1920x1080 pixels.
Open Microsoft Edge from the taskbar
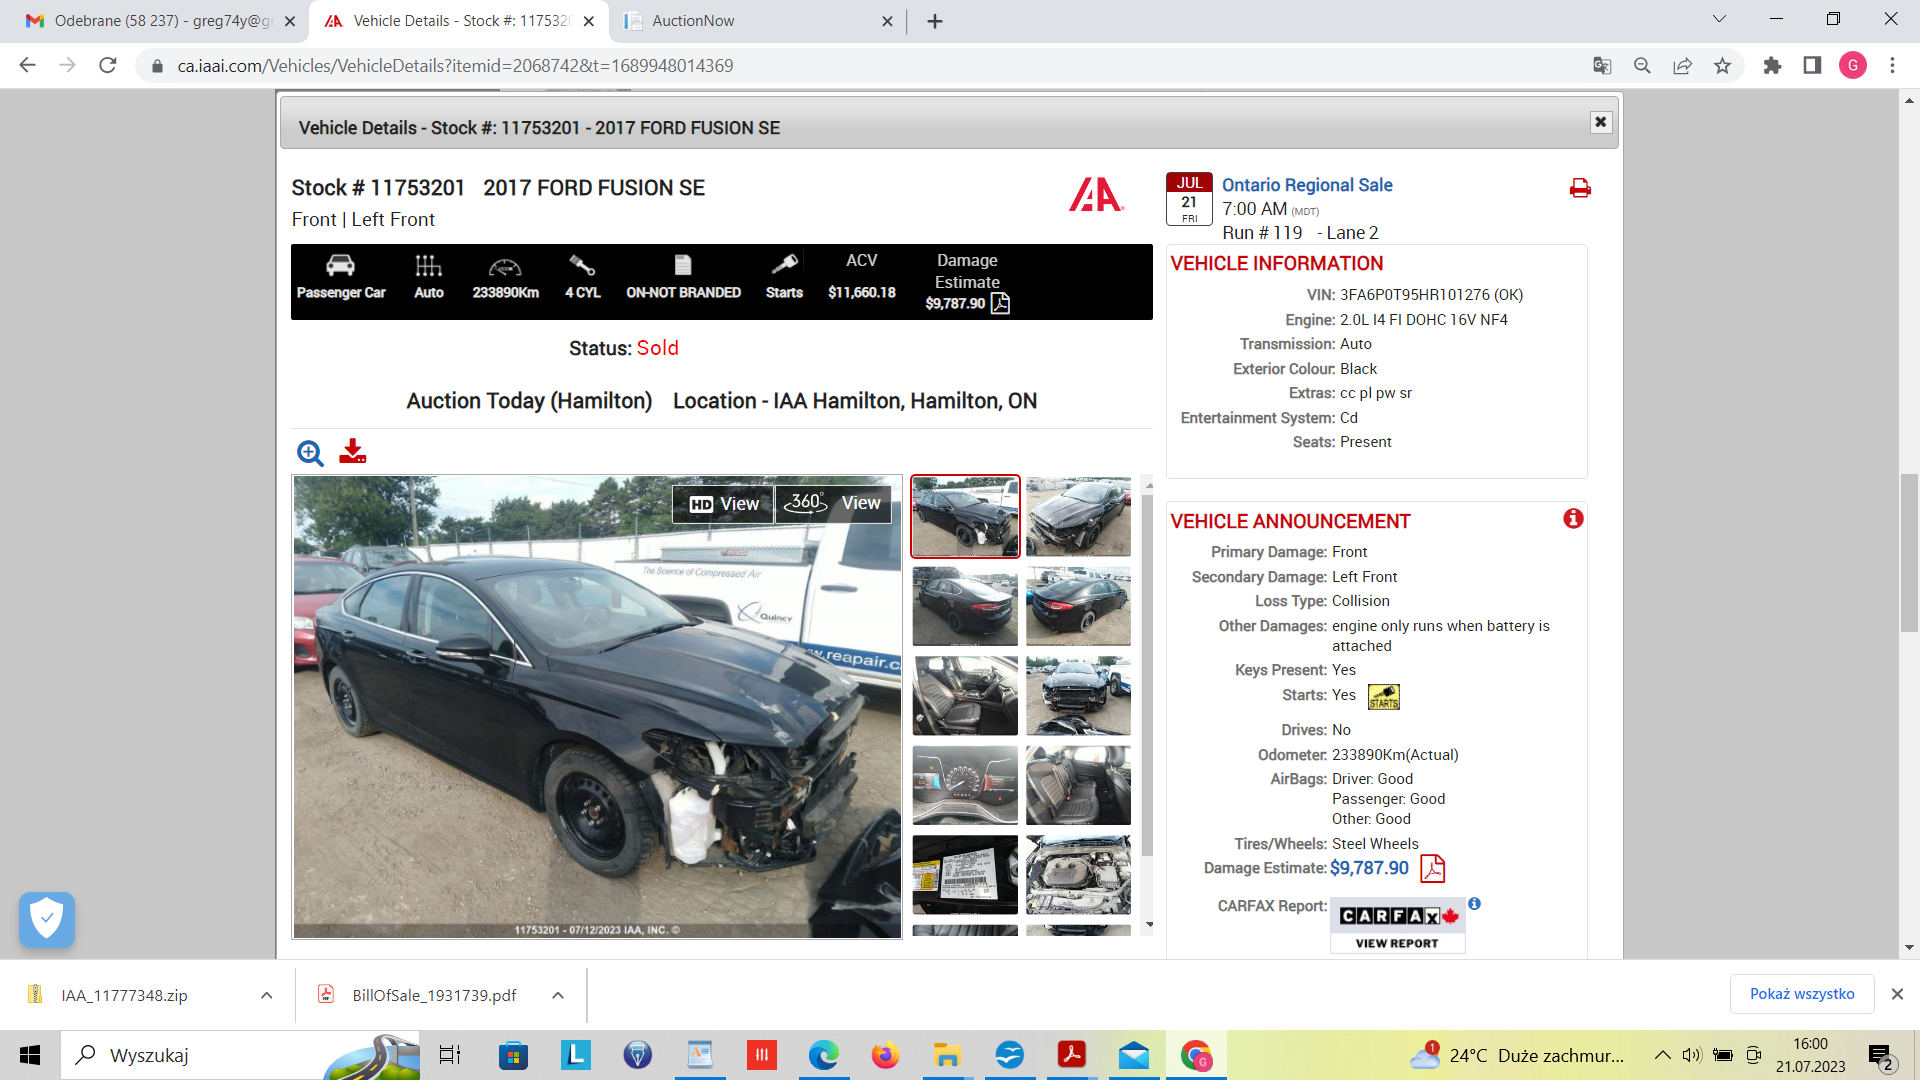coord(823,1055)
